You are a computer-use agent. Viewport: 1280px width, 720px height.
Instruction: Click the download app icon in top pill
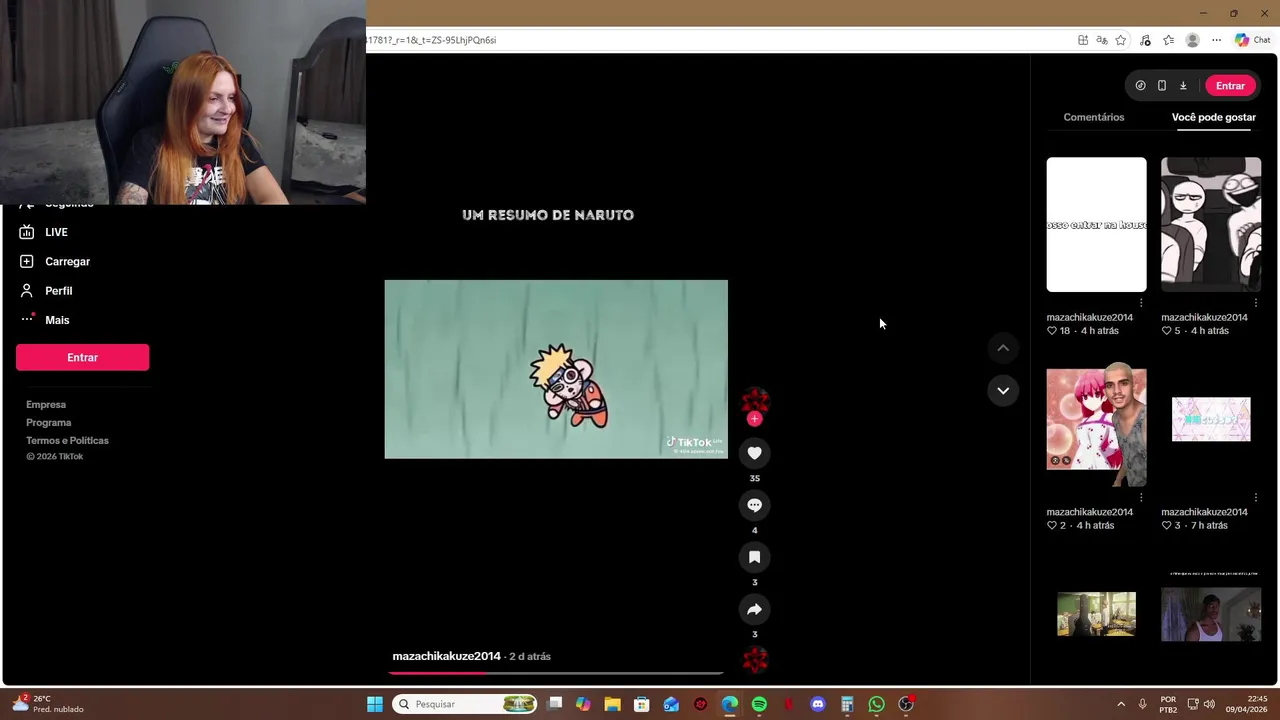point(1183,86)
